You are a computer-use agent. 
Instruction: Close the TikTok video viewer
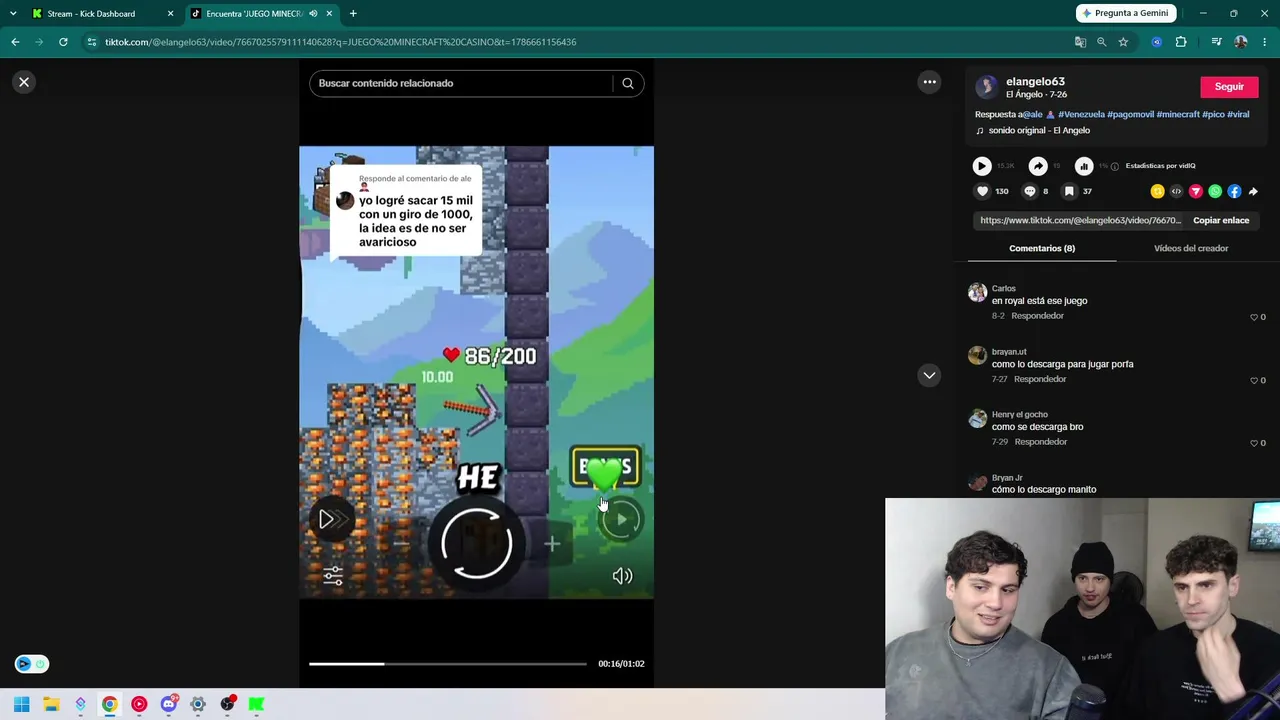point(24,82)
